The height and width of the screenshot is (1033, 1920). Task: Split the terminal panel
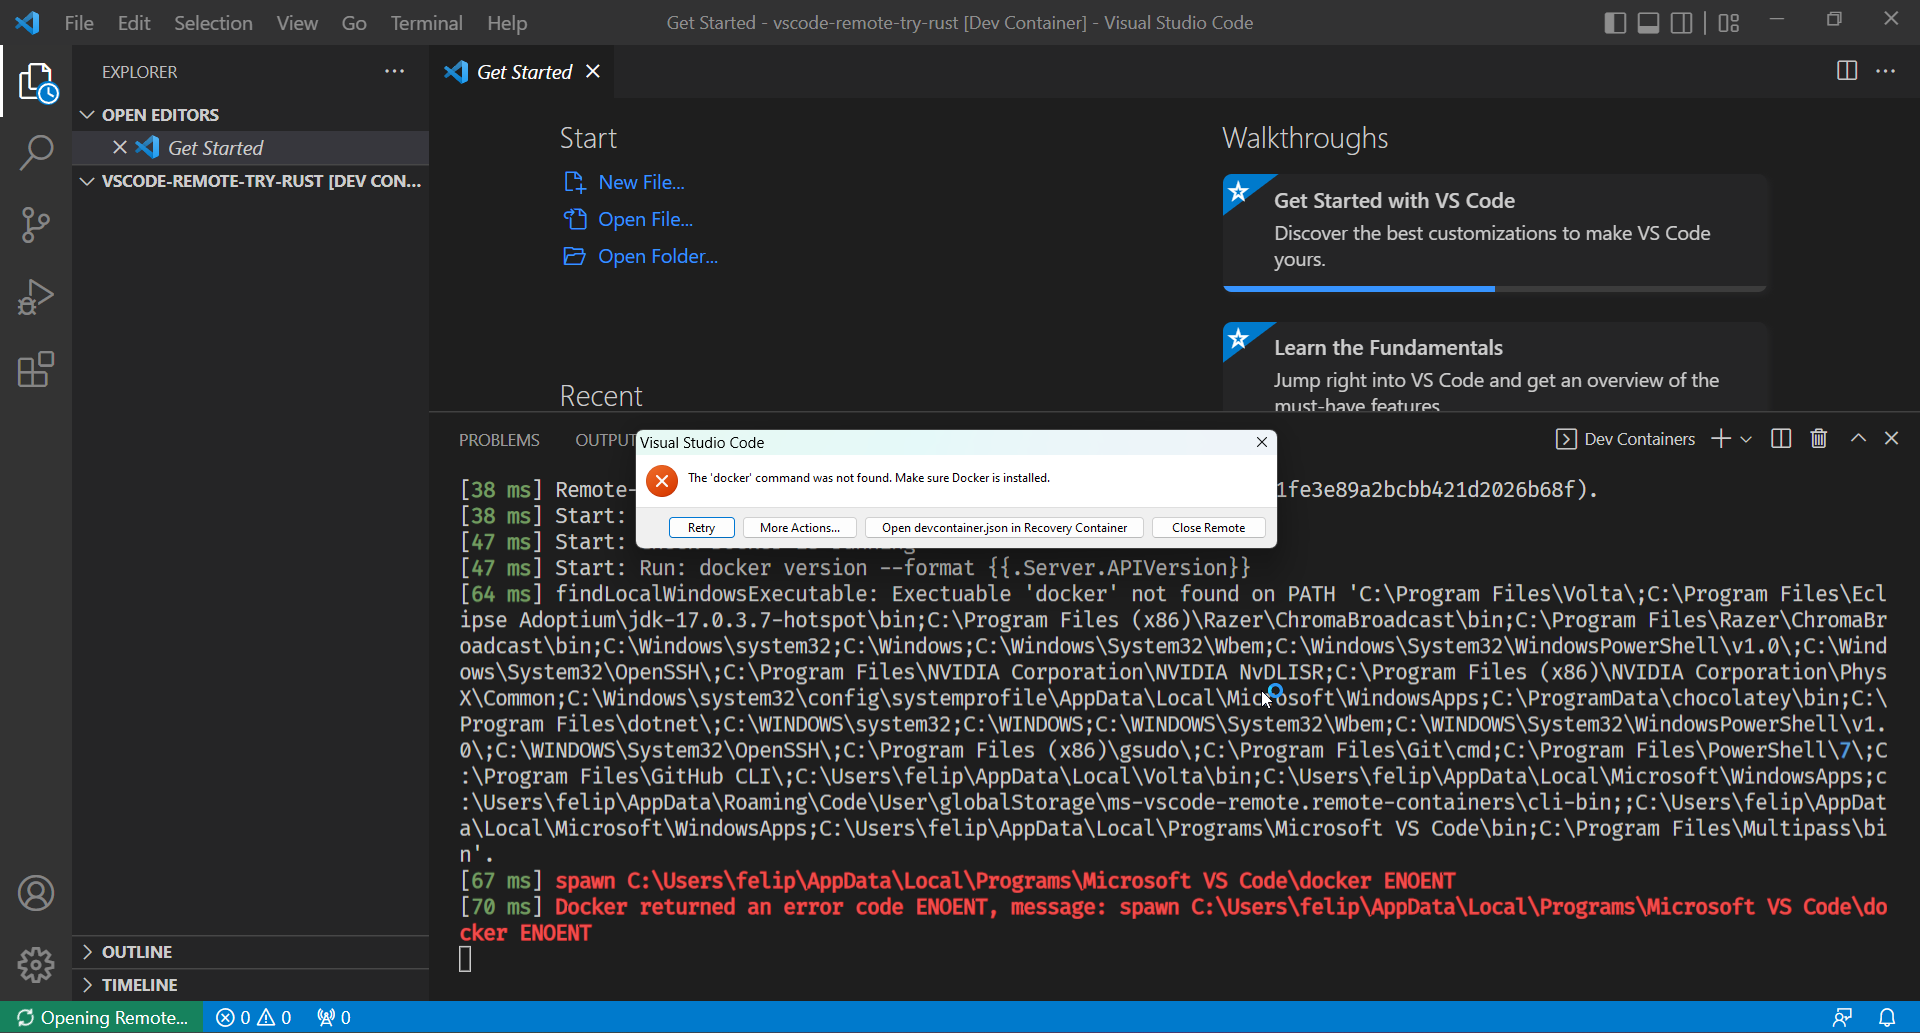[x=1781, y=438]
